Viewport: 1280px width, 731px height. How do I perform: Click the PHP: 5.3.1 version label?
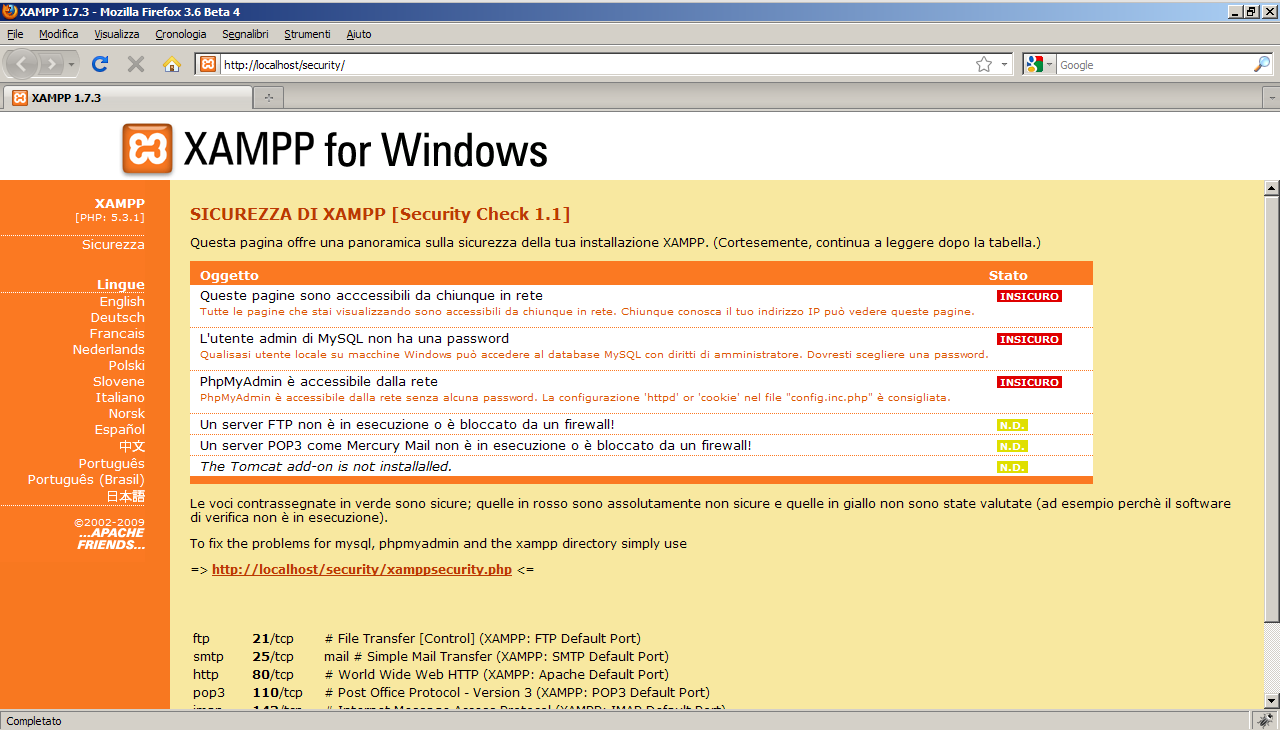coord(110,217)
